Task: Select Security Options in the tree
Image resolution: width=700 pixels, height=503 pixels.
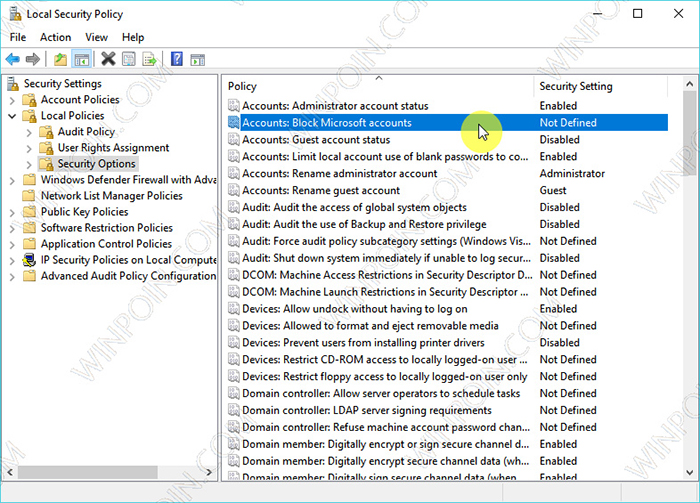Action: pyautogui.click(x=96, y=164)
